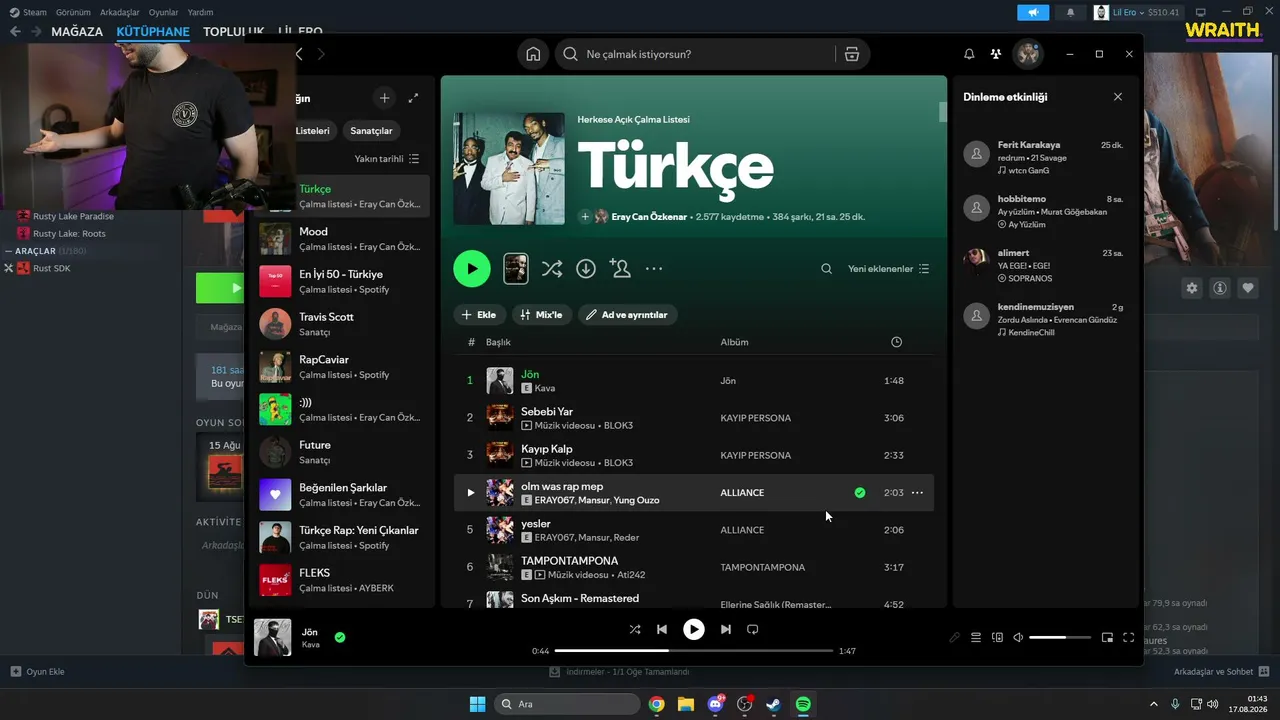
Task: Open the Oyunlar menu in Steam
Action: [x=164, y=12]
